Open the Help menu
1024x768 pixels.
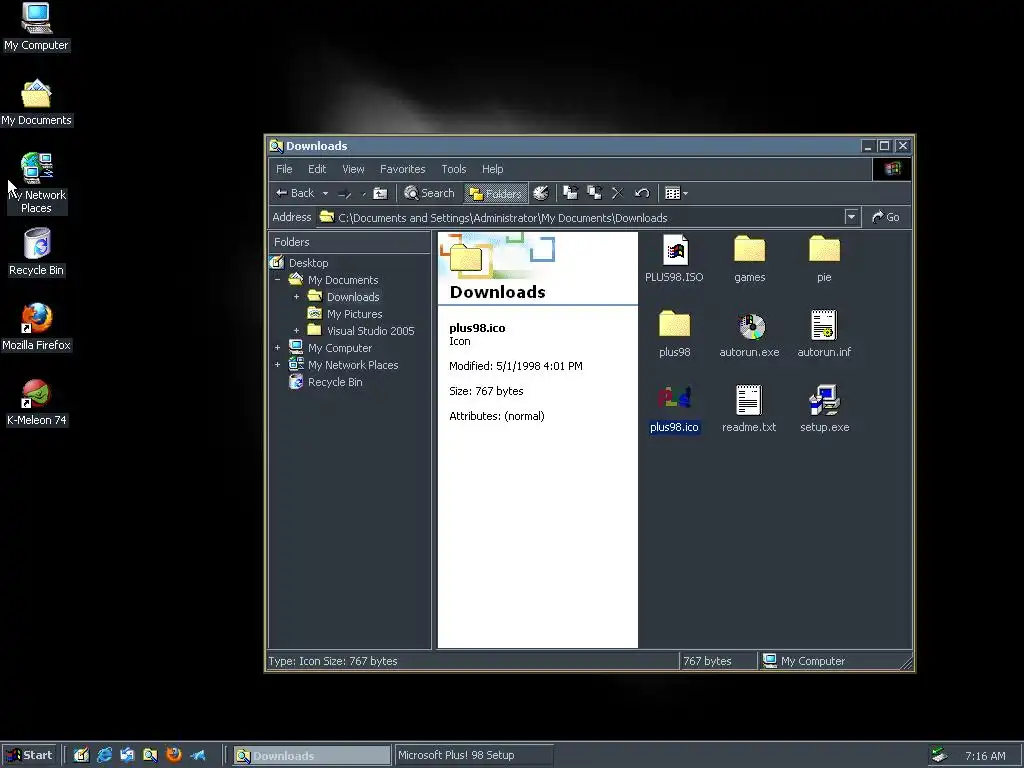[x=492, y=169]
